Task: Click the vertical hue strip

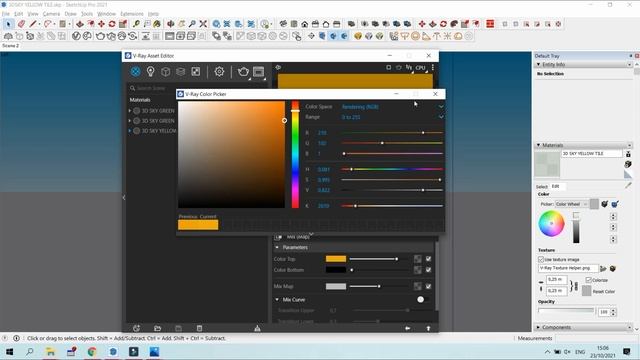Action: [x=295, y=155]
